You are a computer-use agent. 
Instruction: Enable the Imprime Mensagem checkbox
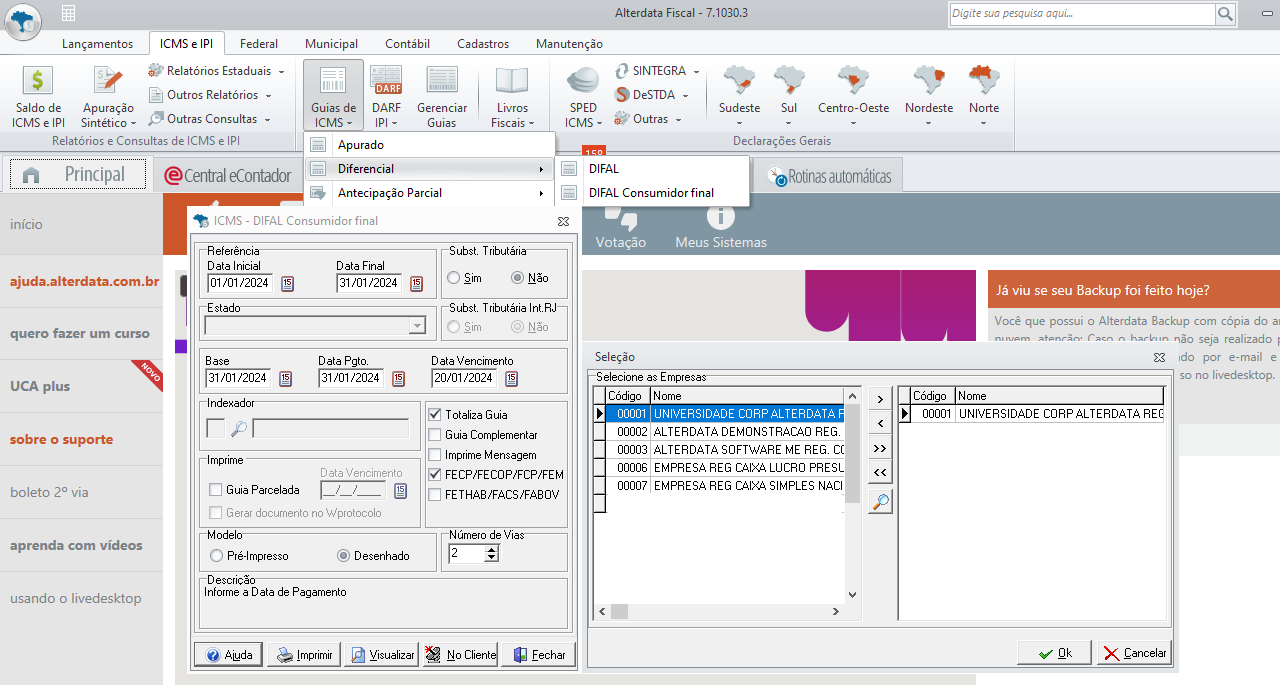pos(435,455)
